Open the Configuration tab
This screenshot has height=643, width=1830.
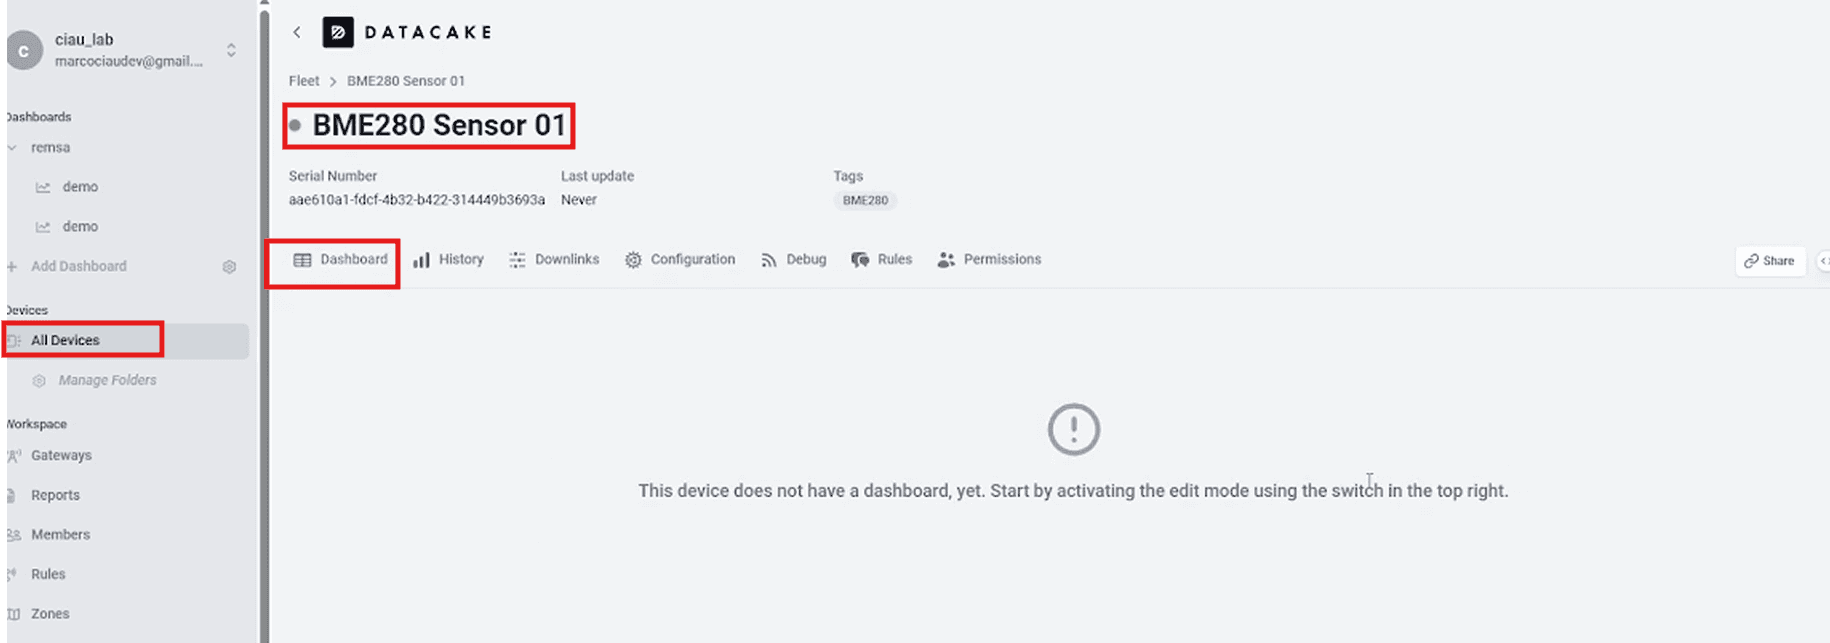[680, 260]
